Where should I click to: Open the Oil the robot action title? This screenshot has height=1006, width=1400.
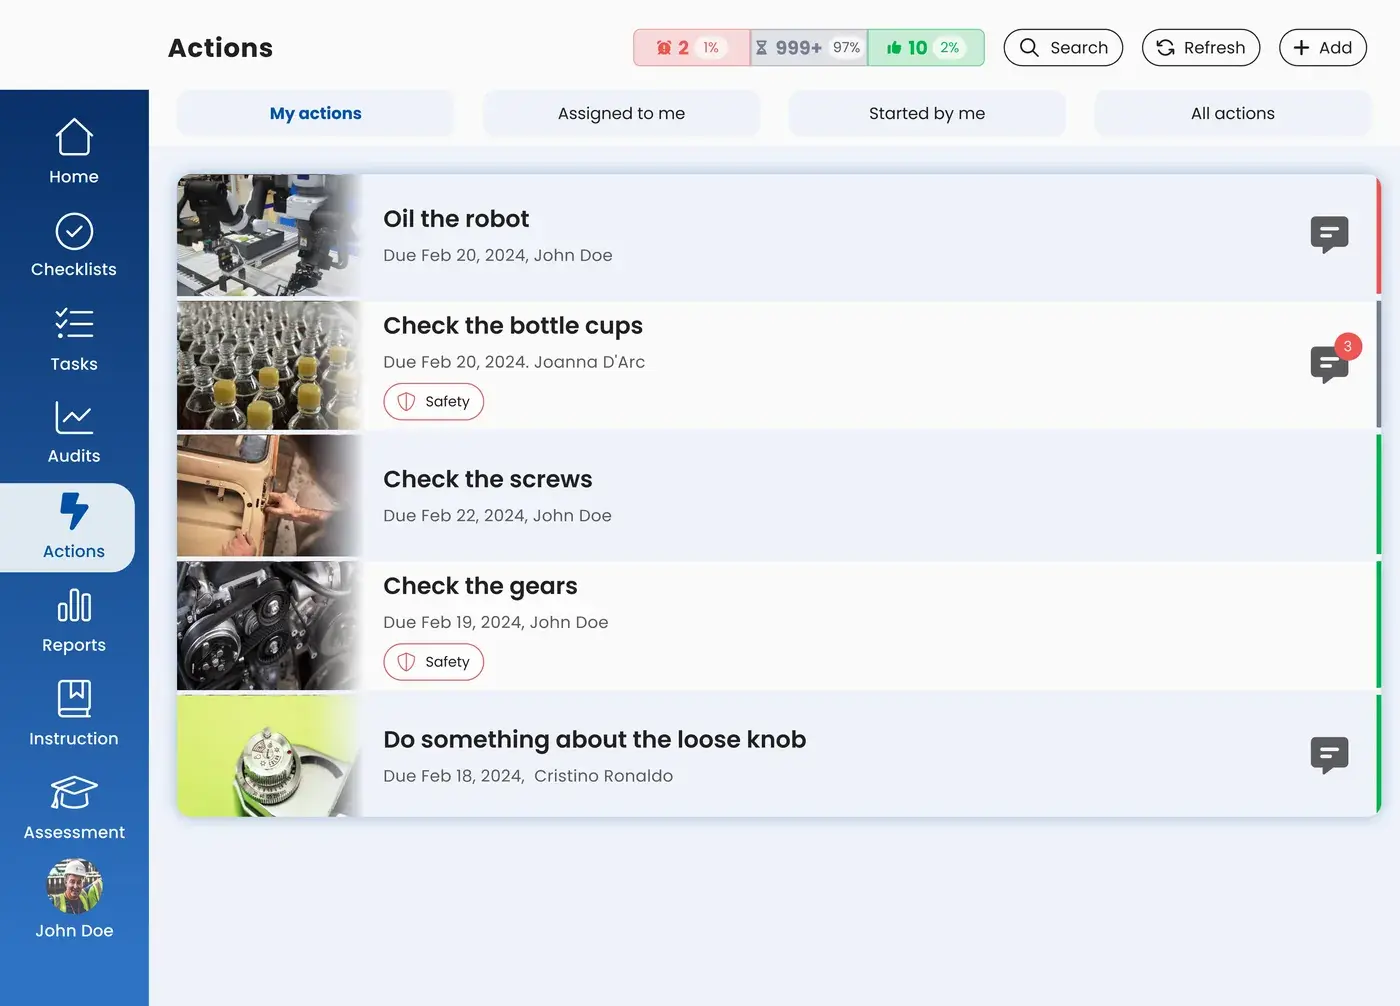[x=456, y=219]
